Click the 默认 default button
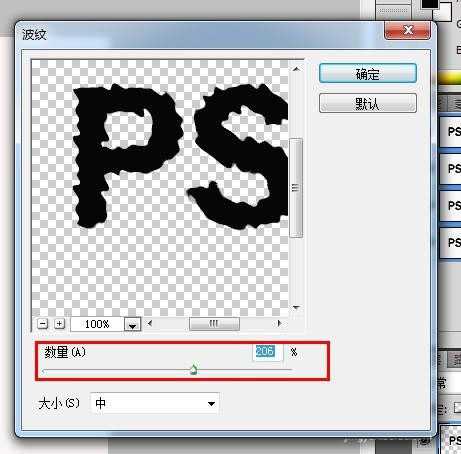The image size is (461, 454). tap(368, 103)
